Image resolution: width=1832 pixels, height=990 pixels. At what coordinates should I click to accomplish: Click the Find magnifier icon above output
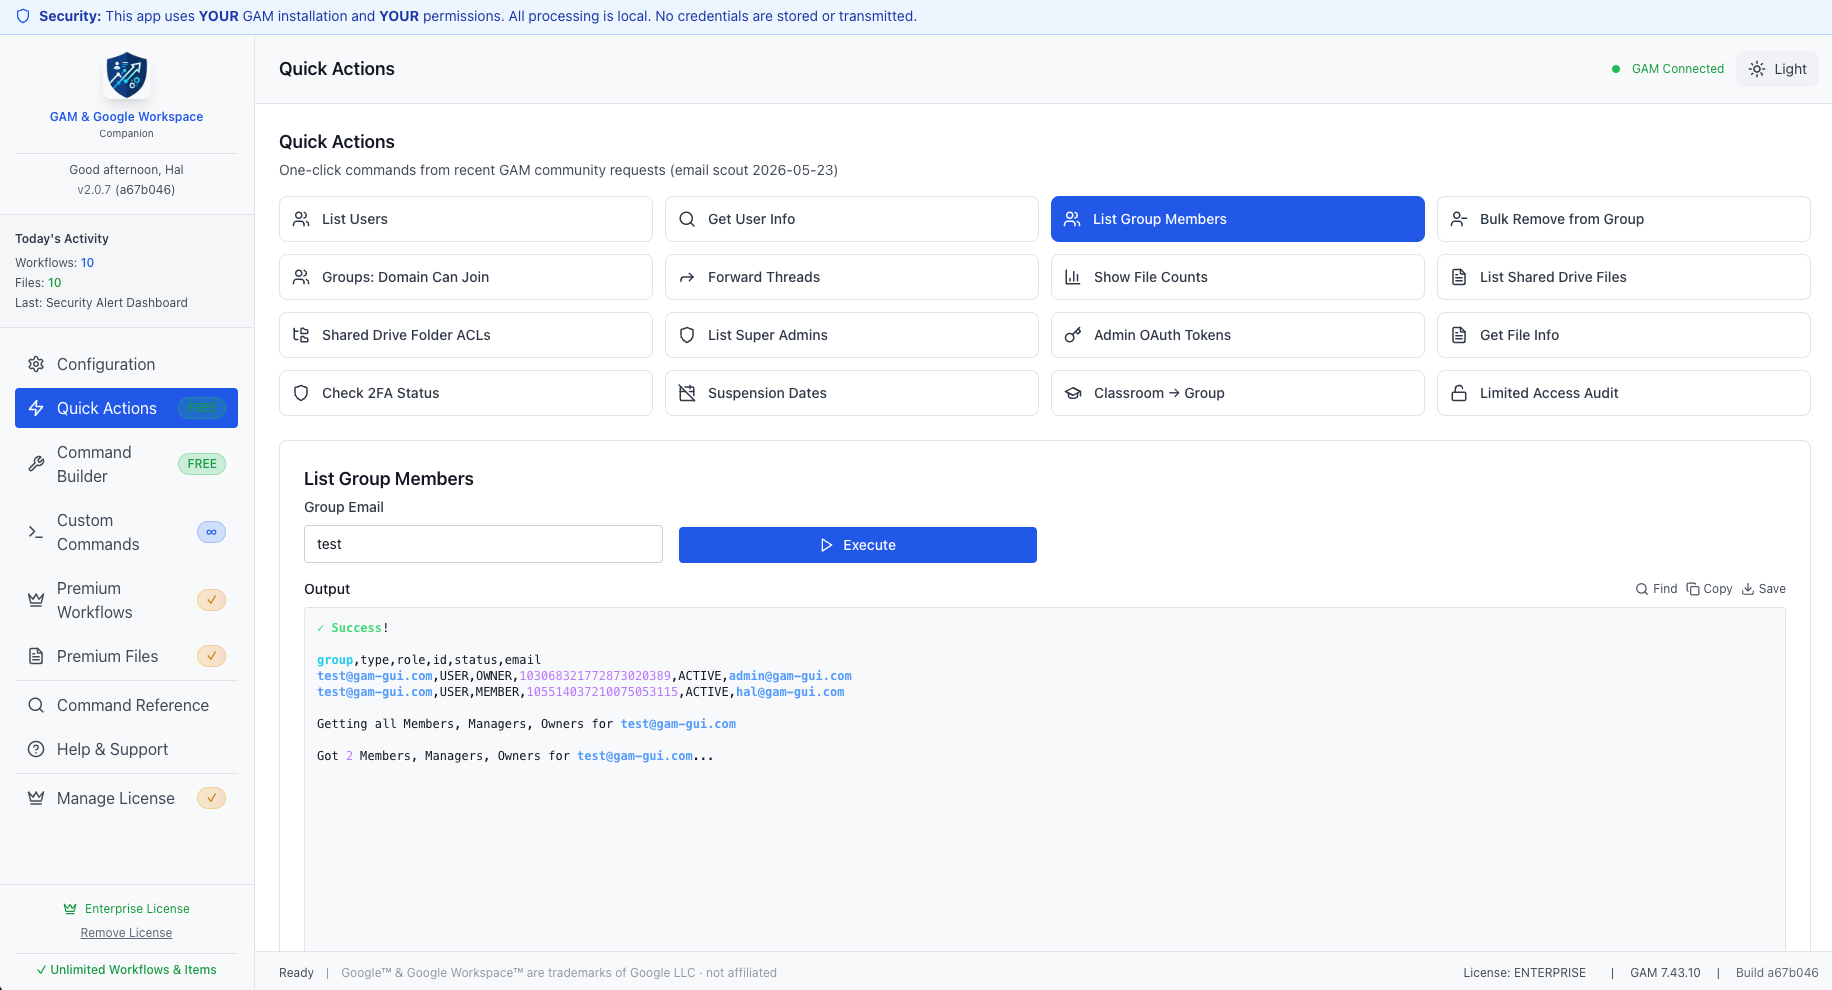(x=1642, y=589)
